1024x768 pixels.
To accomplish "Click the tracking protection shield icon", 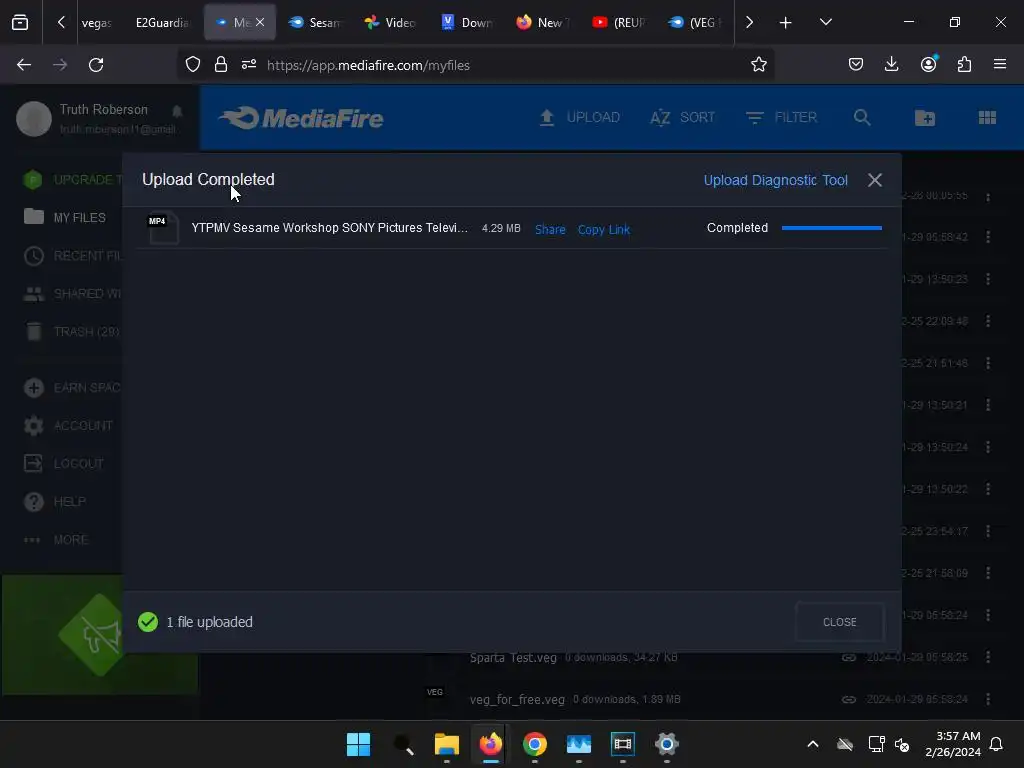I will coord(193,65).
